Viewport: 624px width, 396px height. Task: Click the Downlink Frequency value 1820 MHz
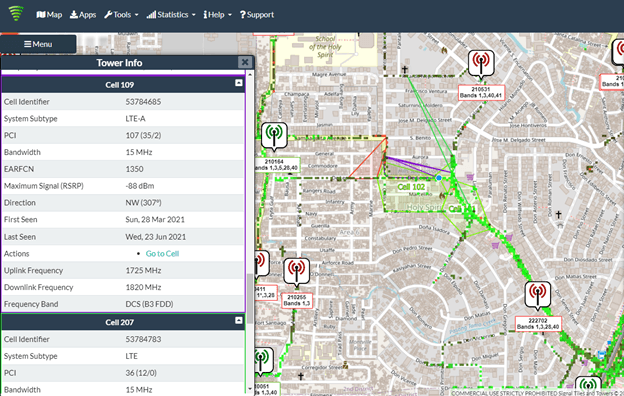[143, 287]
